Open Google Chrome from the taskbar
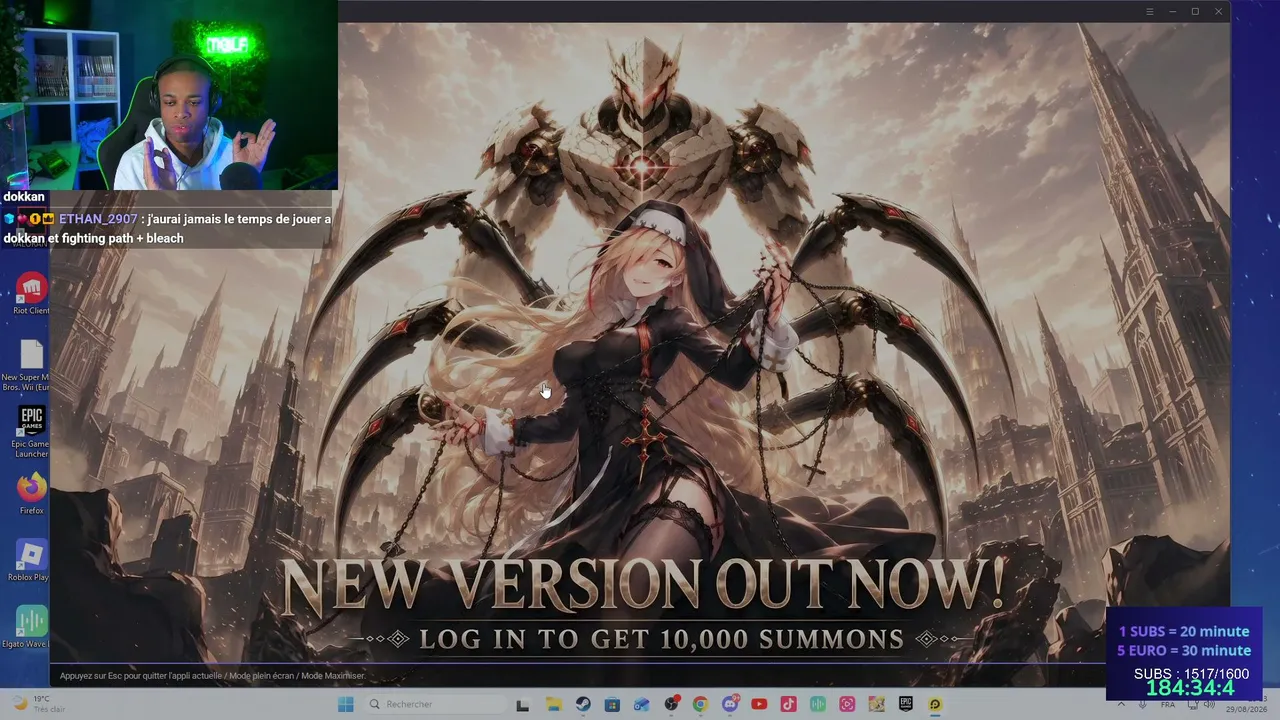The image size is (1280, 720). click(700, 705)
